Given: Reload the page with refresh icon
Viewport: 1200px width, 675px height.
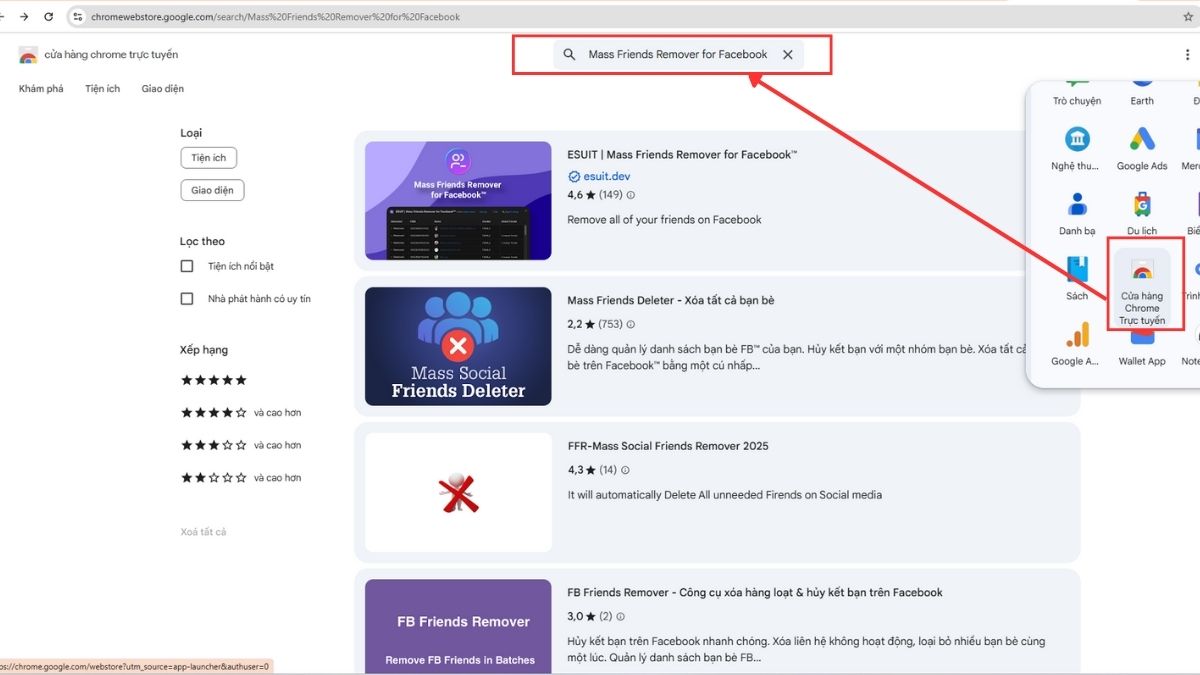Looking at the screenshot, I should [x=50, y=17].
